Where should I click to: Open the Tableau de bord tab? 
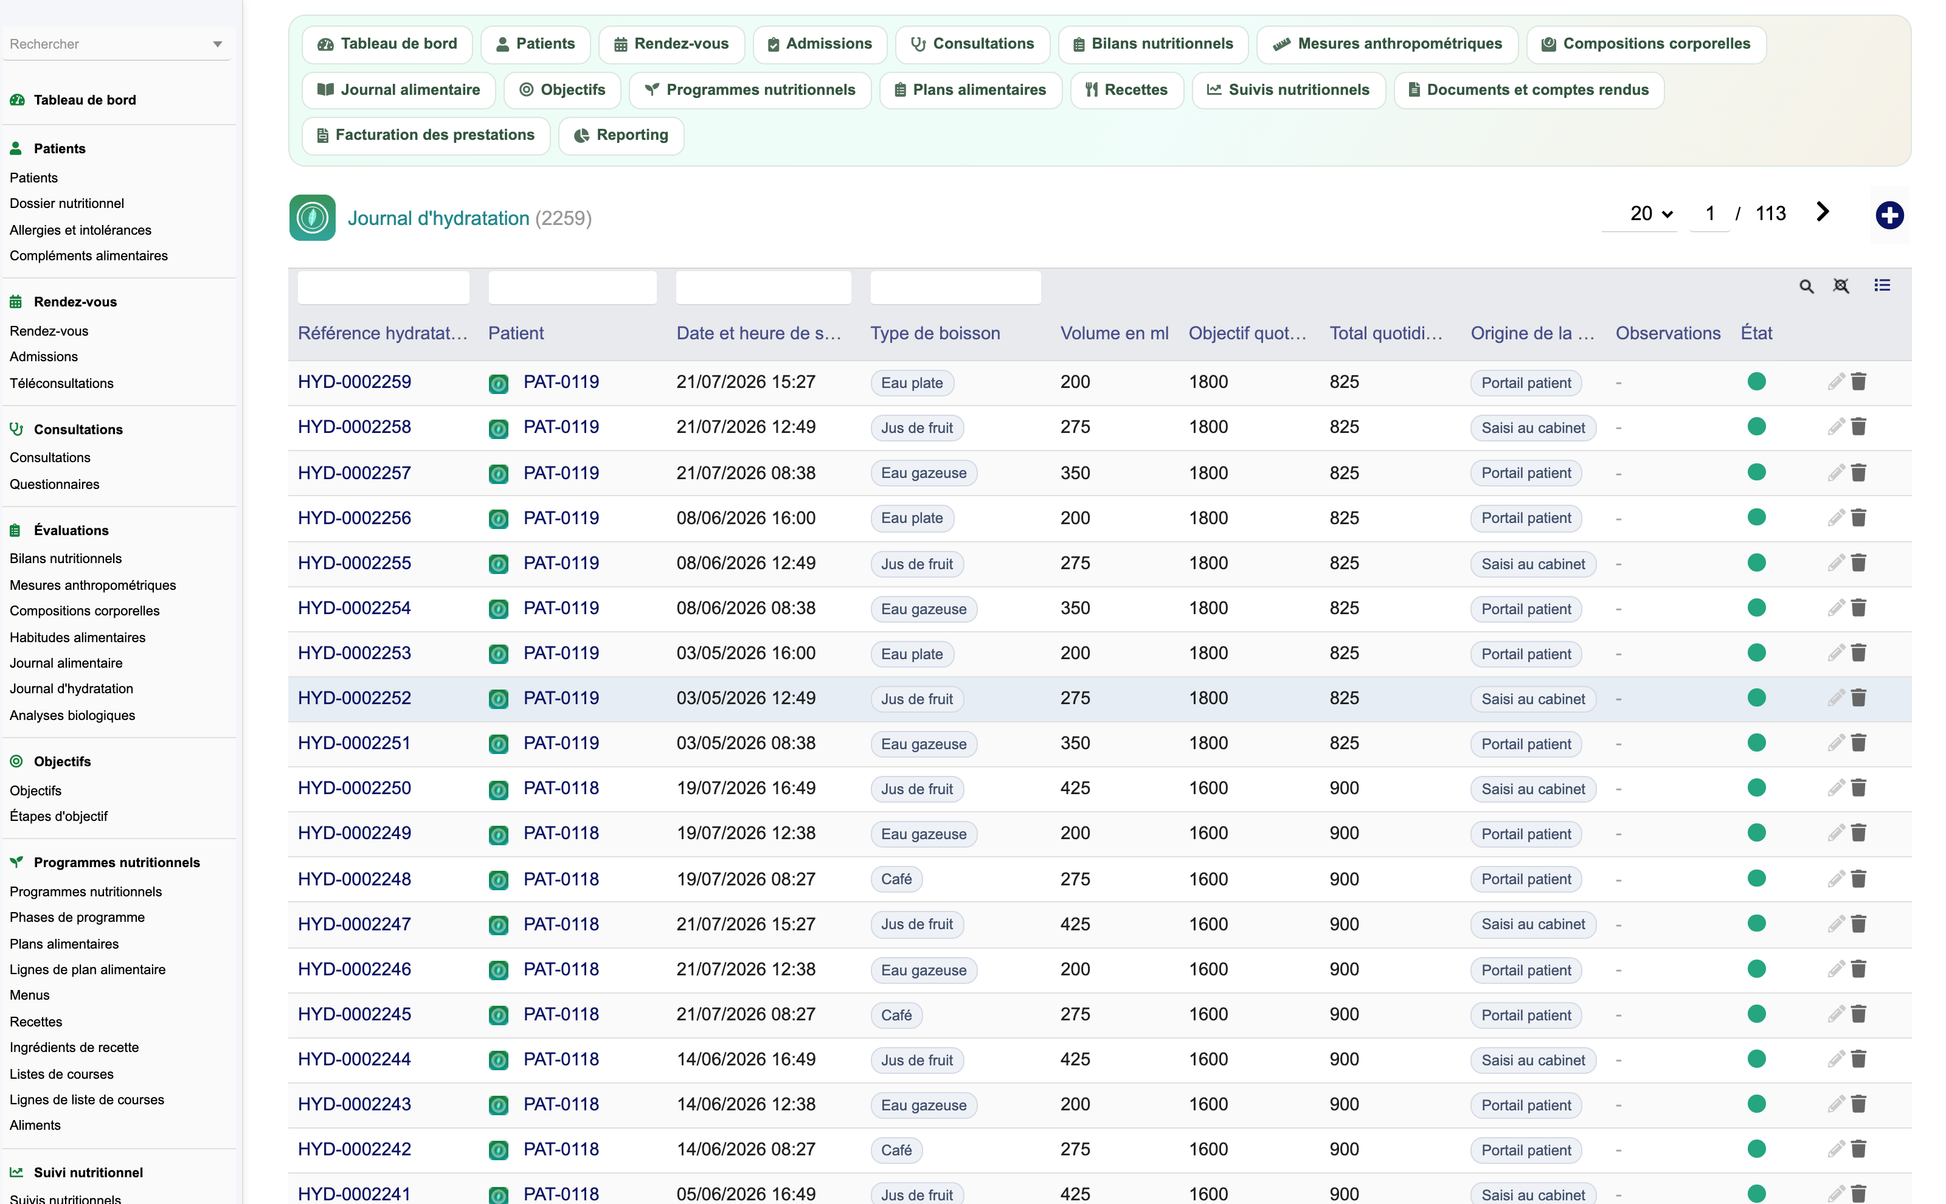[387, 44]
